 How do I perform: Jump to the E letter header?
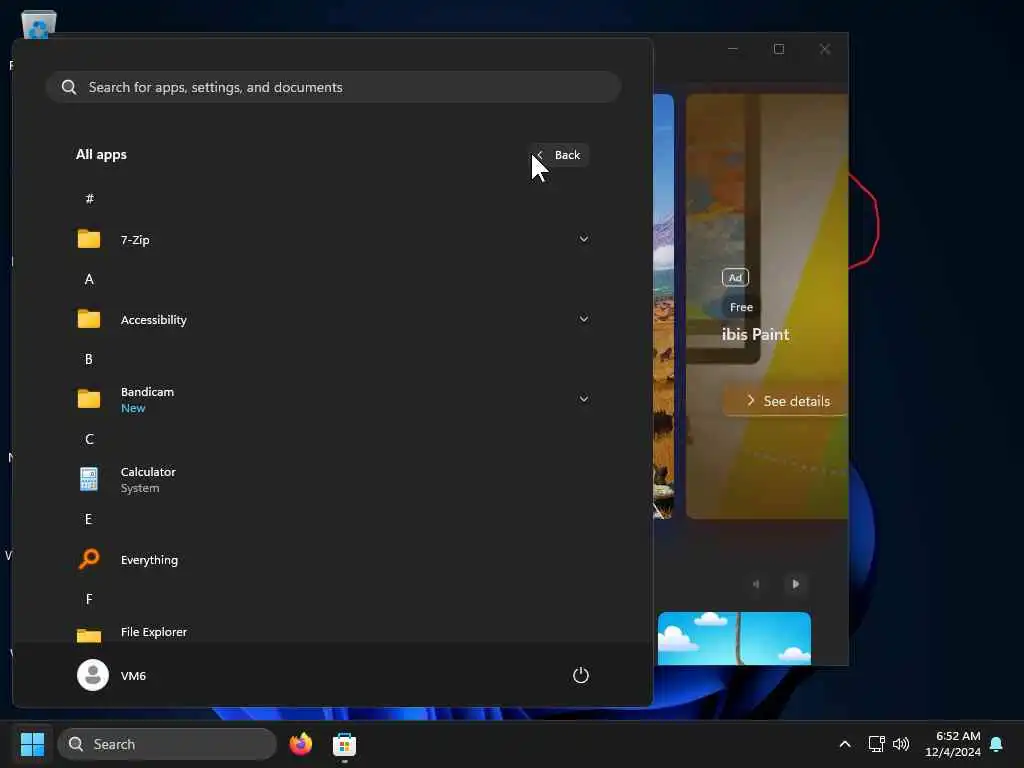[89, 519]
